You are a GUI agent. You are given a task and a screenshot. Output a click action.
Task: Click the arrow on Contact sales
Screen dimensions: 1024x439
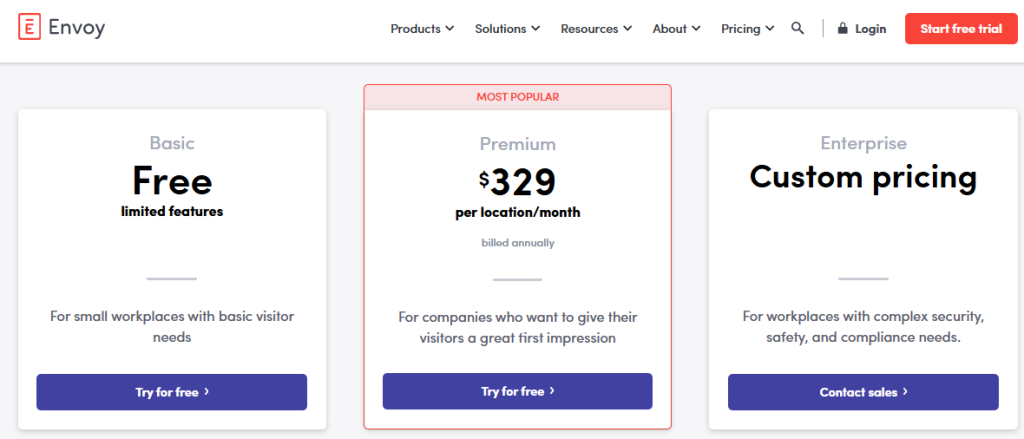[905, 392]
